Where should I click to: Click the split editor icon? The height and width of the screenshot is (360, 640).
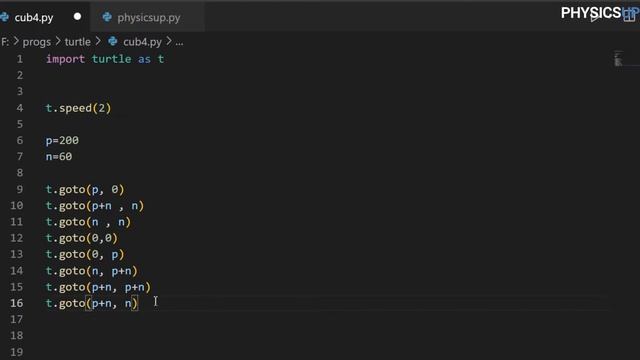(x=629, y=15)
